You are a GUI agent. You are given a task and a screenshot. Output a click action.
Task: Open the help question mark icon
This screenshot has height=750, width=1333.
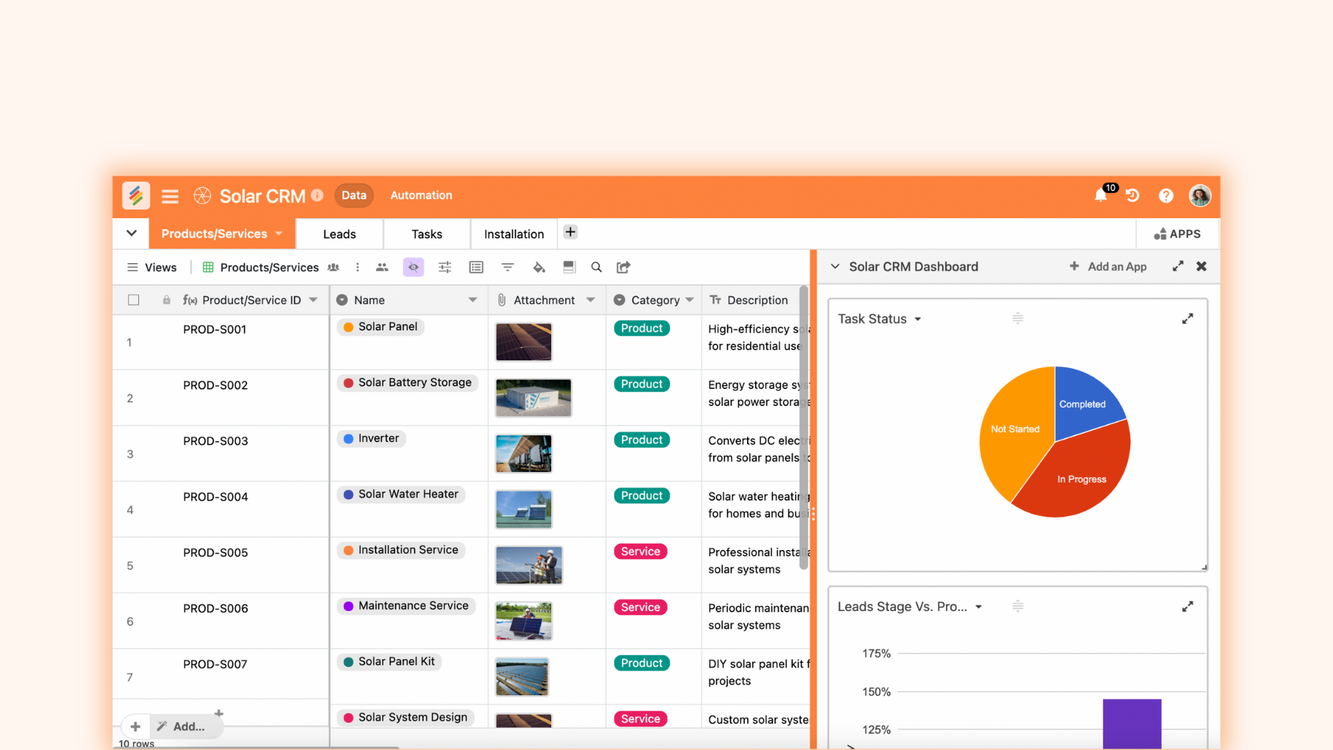coord(1166,196)
